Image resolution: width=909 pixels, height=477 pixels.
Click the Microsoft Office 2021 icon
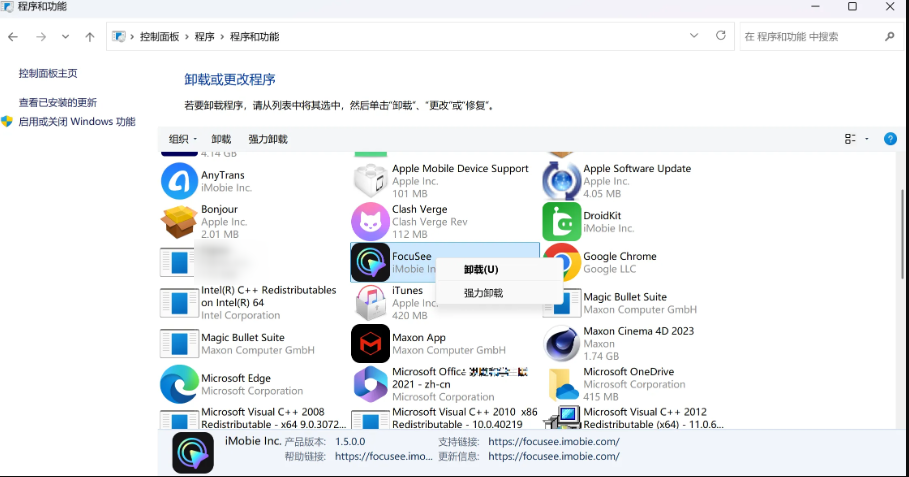pos(370,384)
